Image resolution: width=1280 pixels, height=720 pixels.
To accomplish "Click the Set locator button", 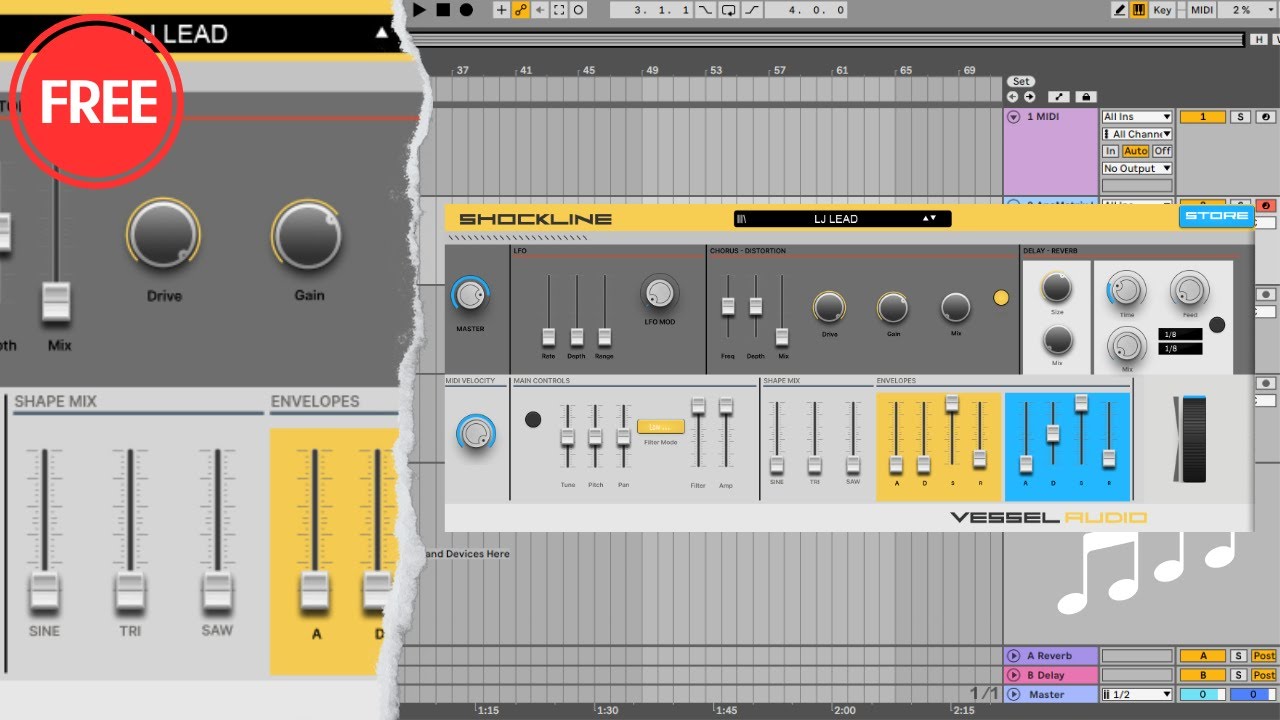I will pyautogui.click(x=1020, y=82).
